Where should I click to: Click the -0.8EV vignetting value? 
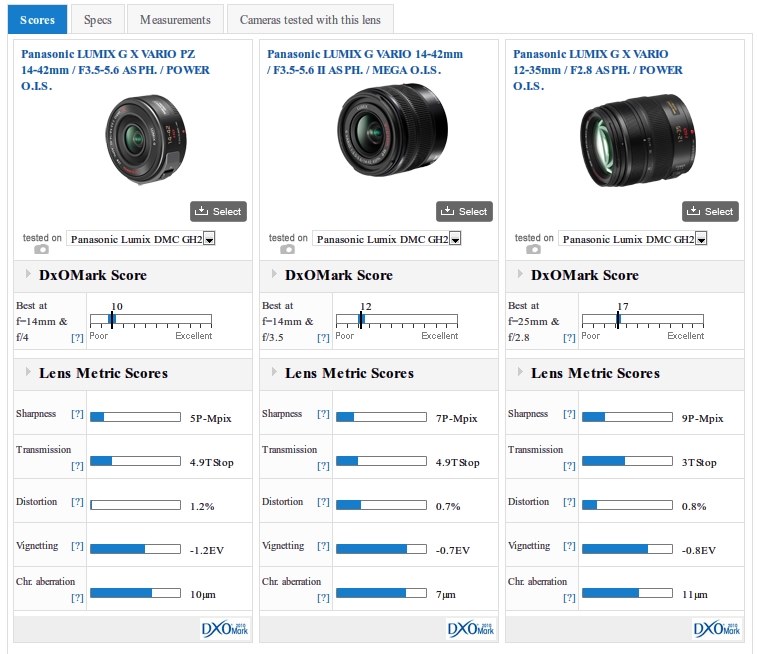coord(699,550)
